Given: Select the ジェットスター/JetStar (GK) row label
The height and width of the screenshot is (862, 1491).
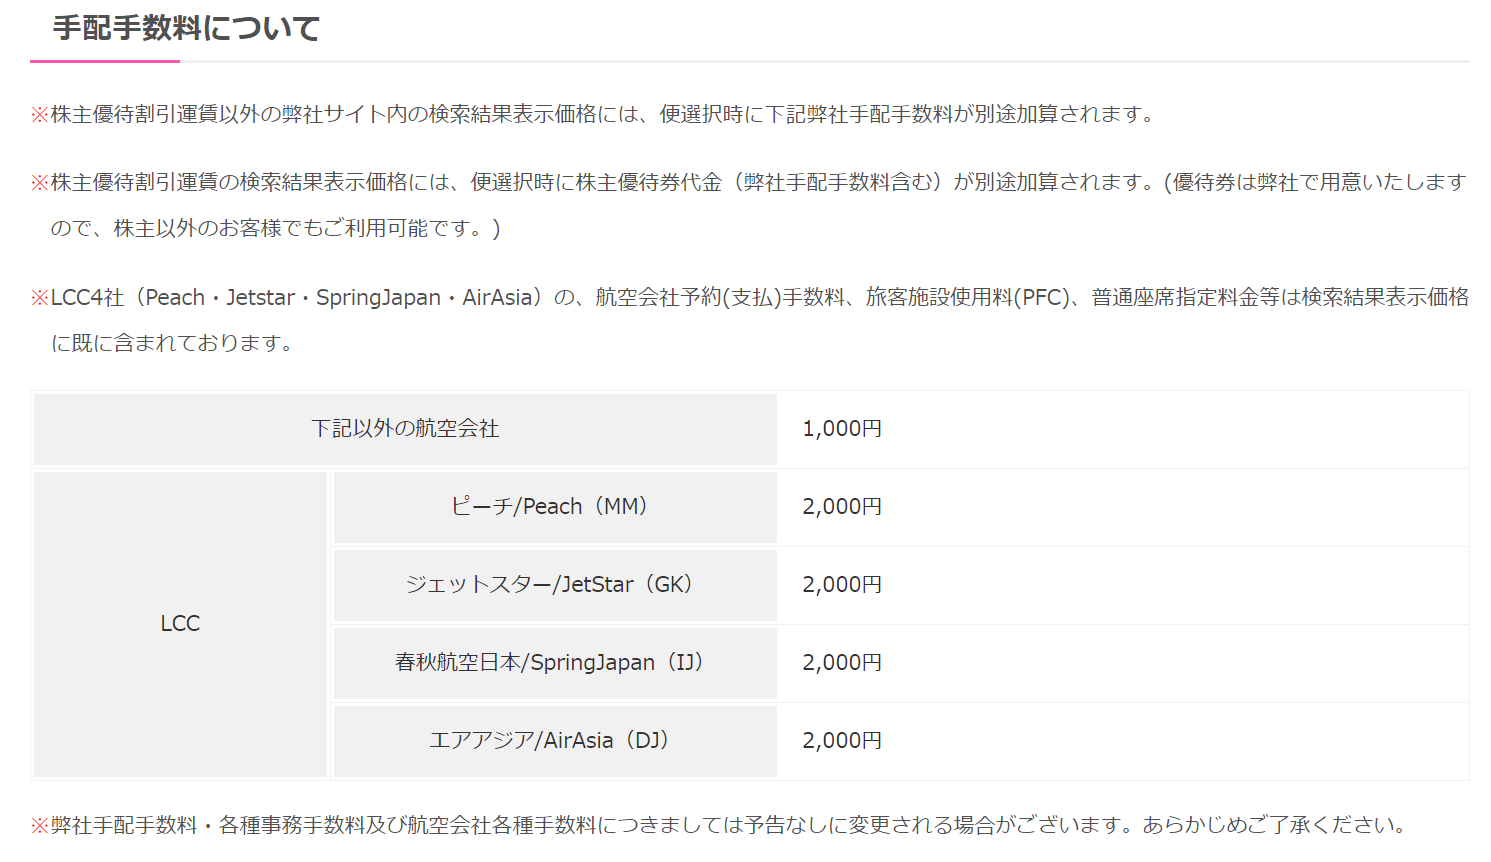Looking at the screenshot, I should 549,585.
